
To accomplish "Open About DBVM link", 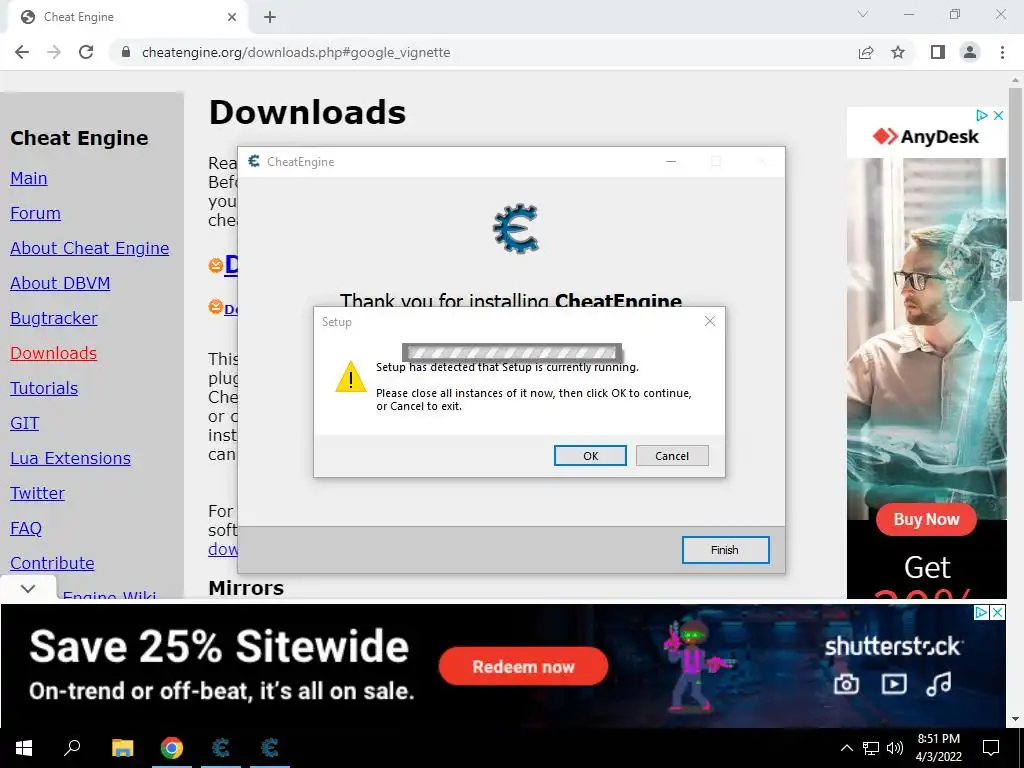I will tap(60, 283).
